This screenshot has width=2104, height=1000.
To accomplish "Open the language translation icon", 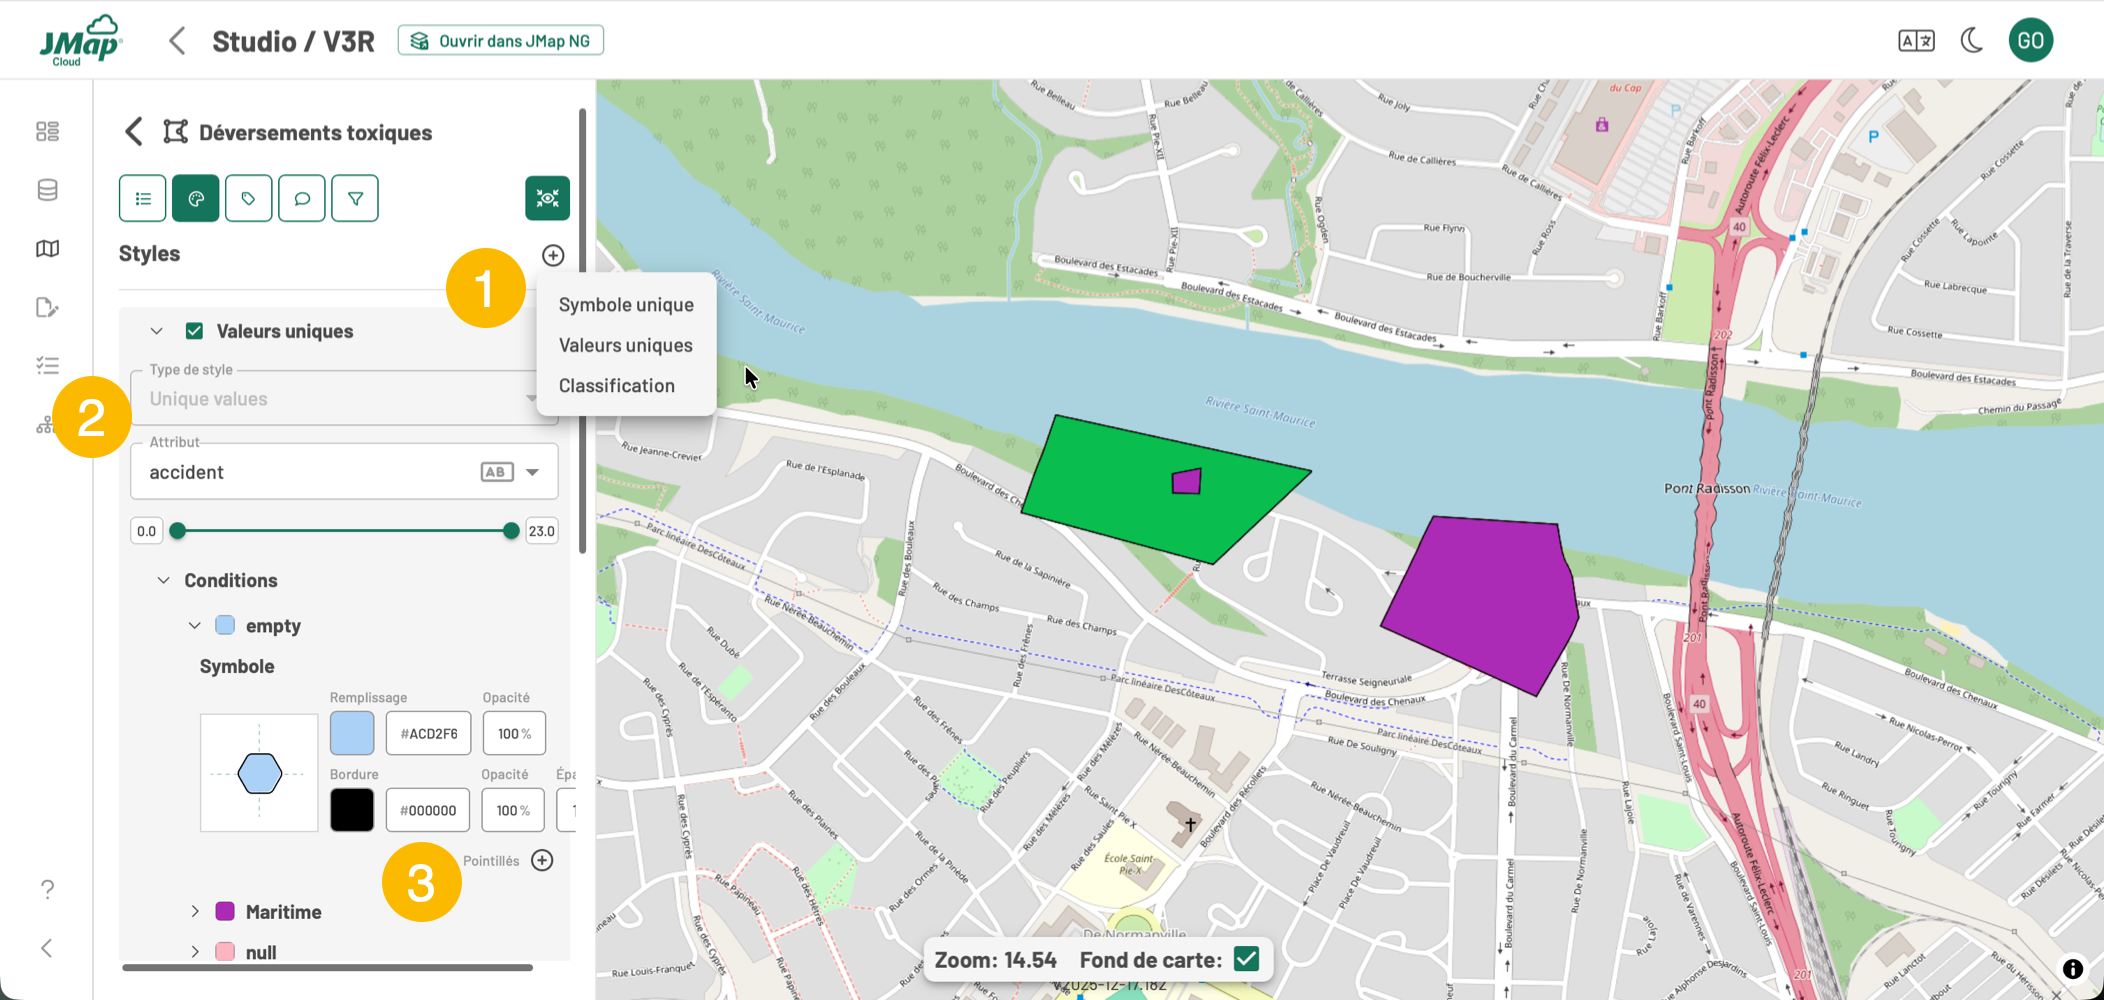I will (x=1916, y=41).
